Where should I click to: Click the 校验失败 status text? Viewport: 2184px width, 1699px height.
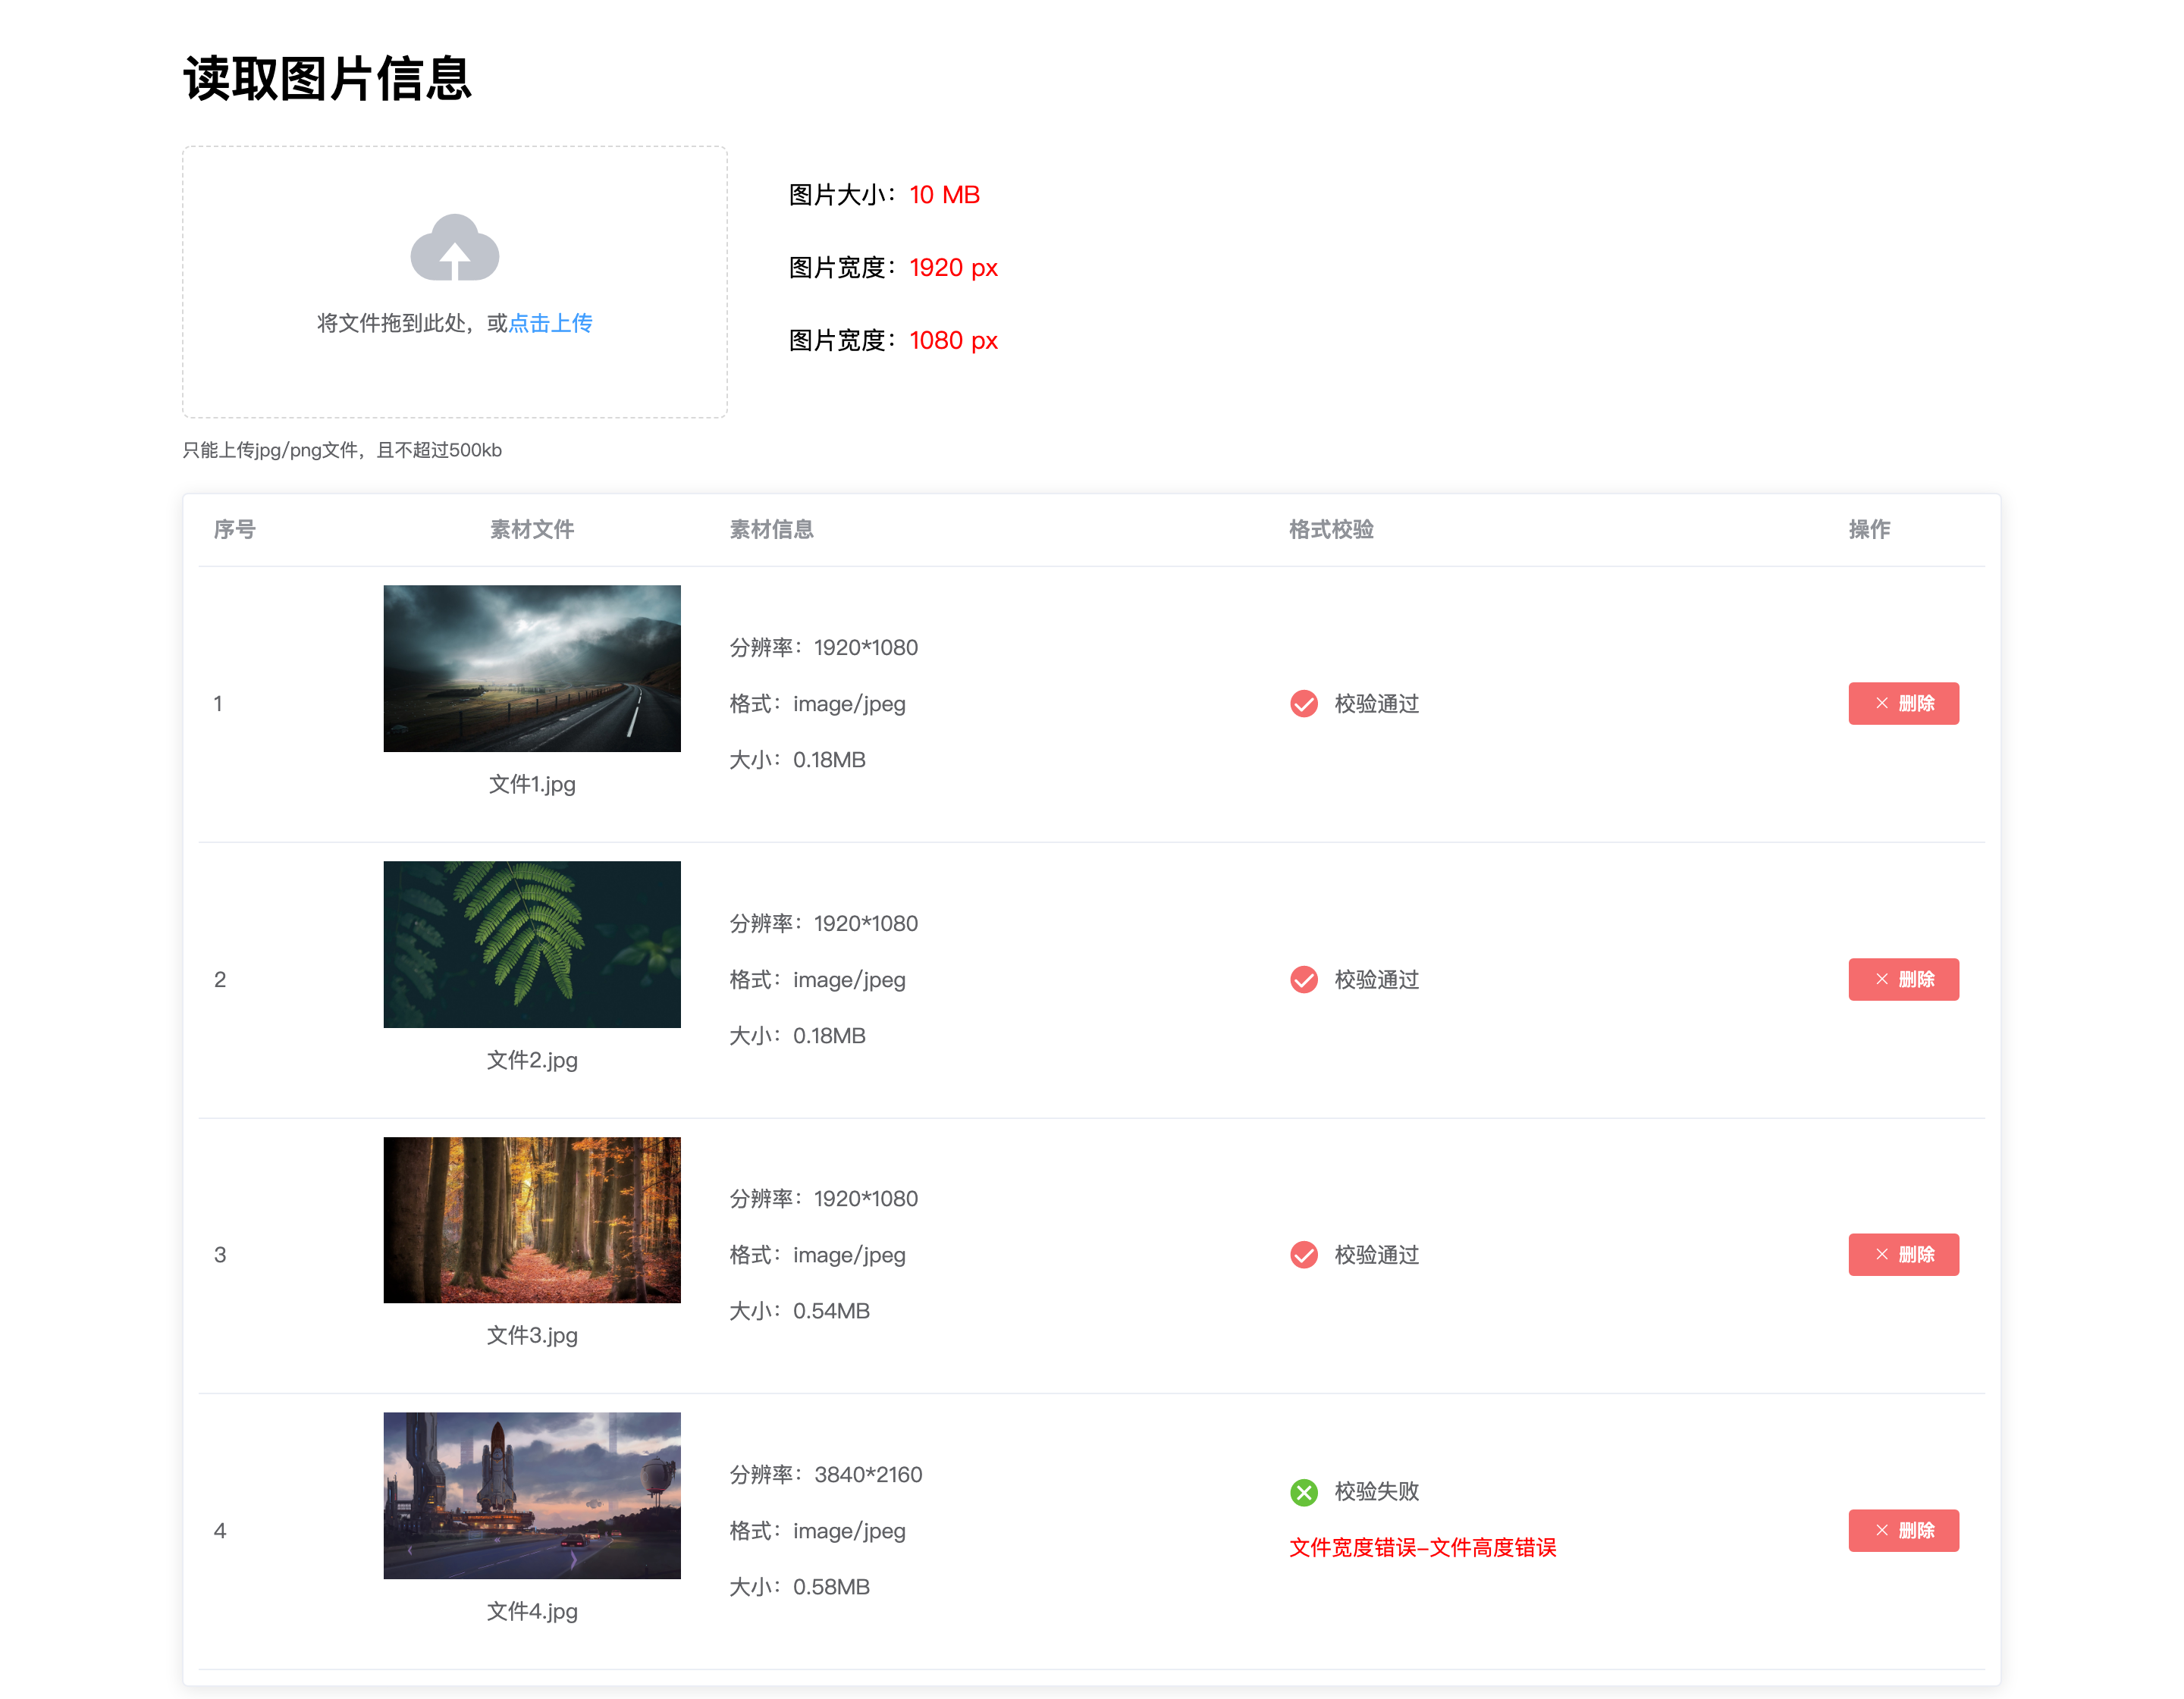[1377, 1492]
